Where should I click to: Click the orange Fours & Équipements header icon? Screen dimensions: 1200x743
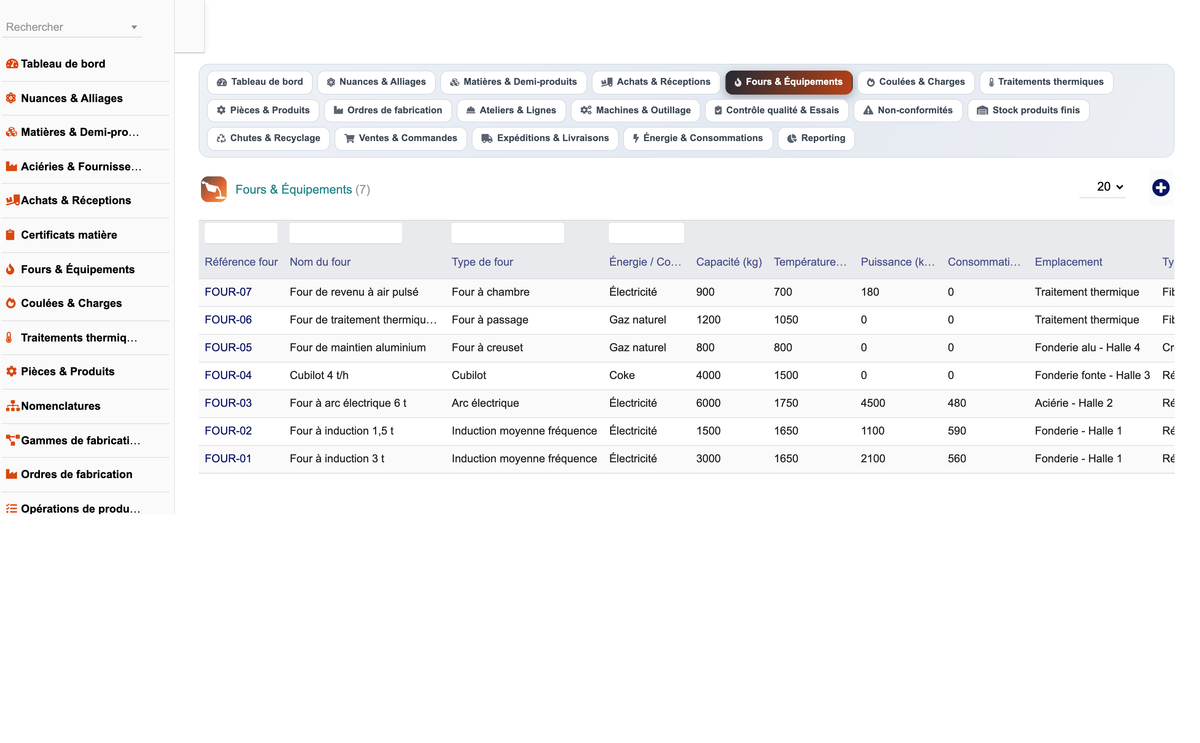[x=213, y=189]
